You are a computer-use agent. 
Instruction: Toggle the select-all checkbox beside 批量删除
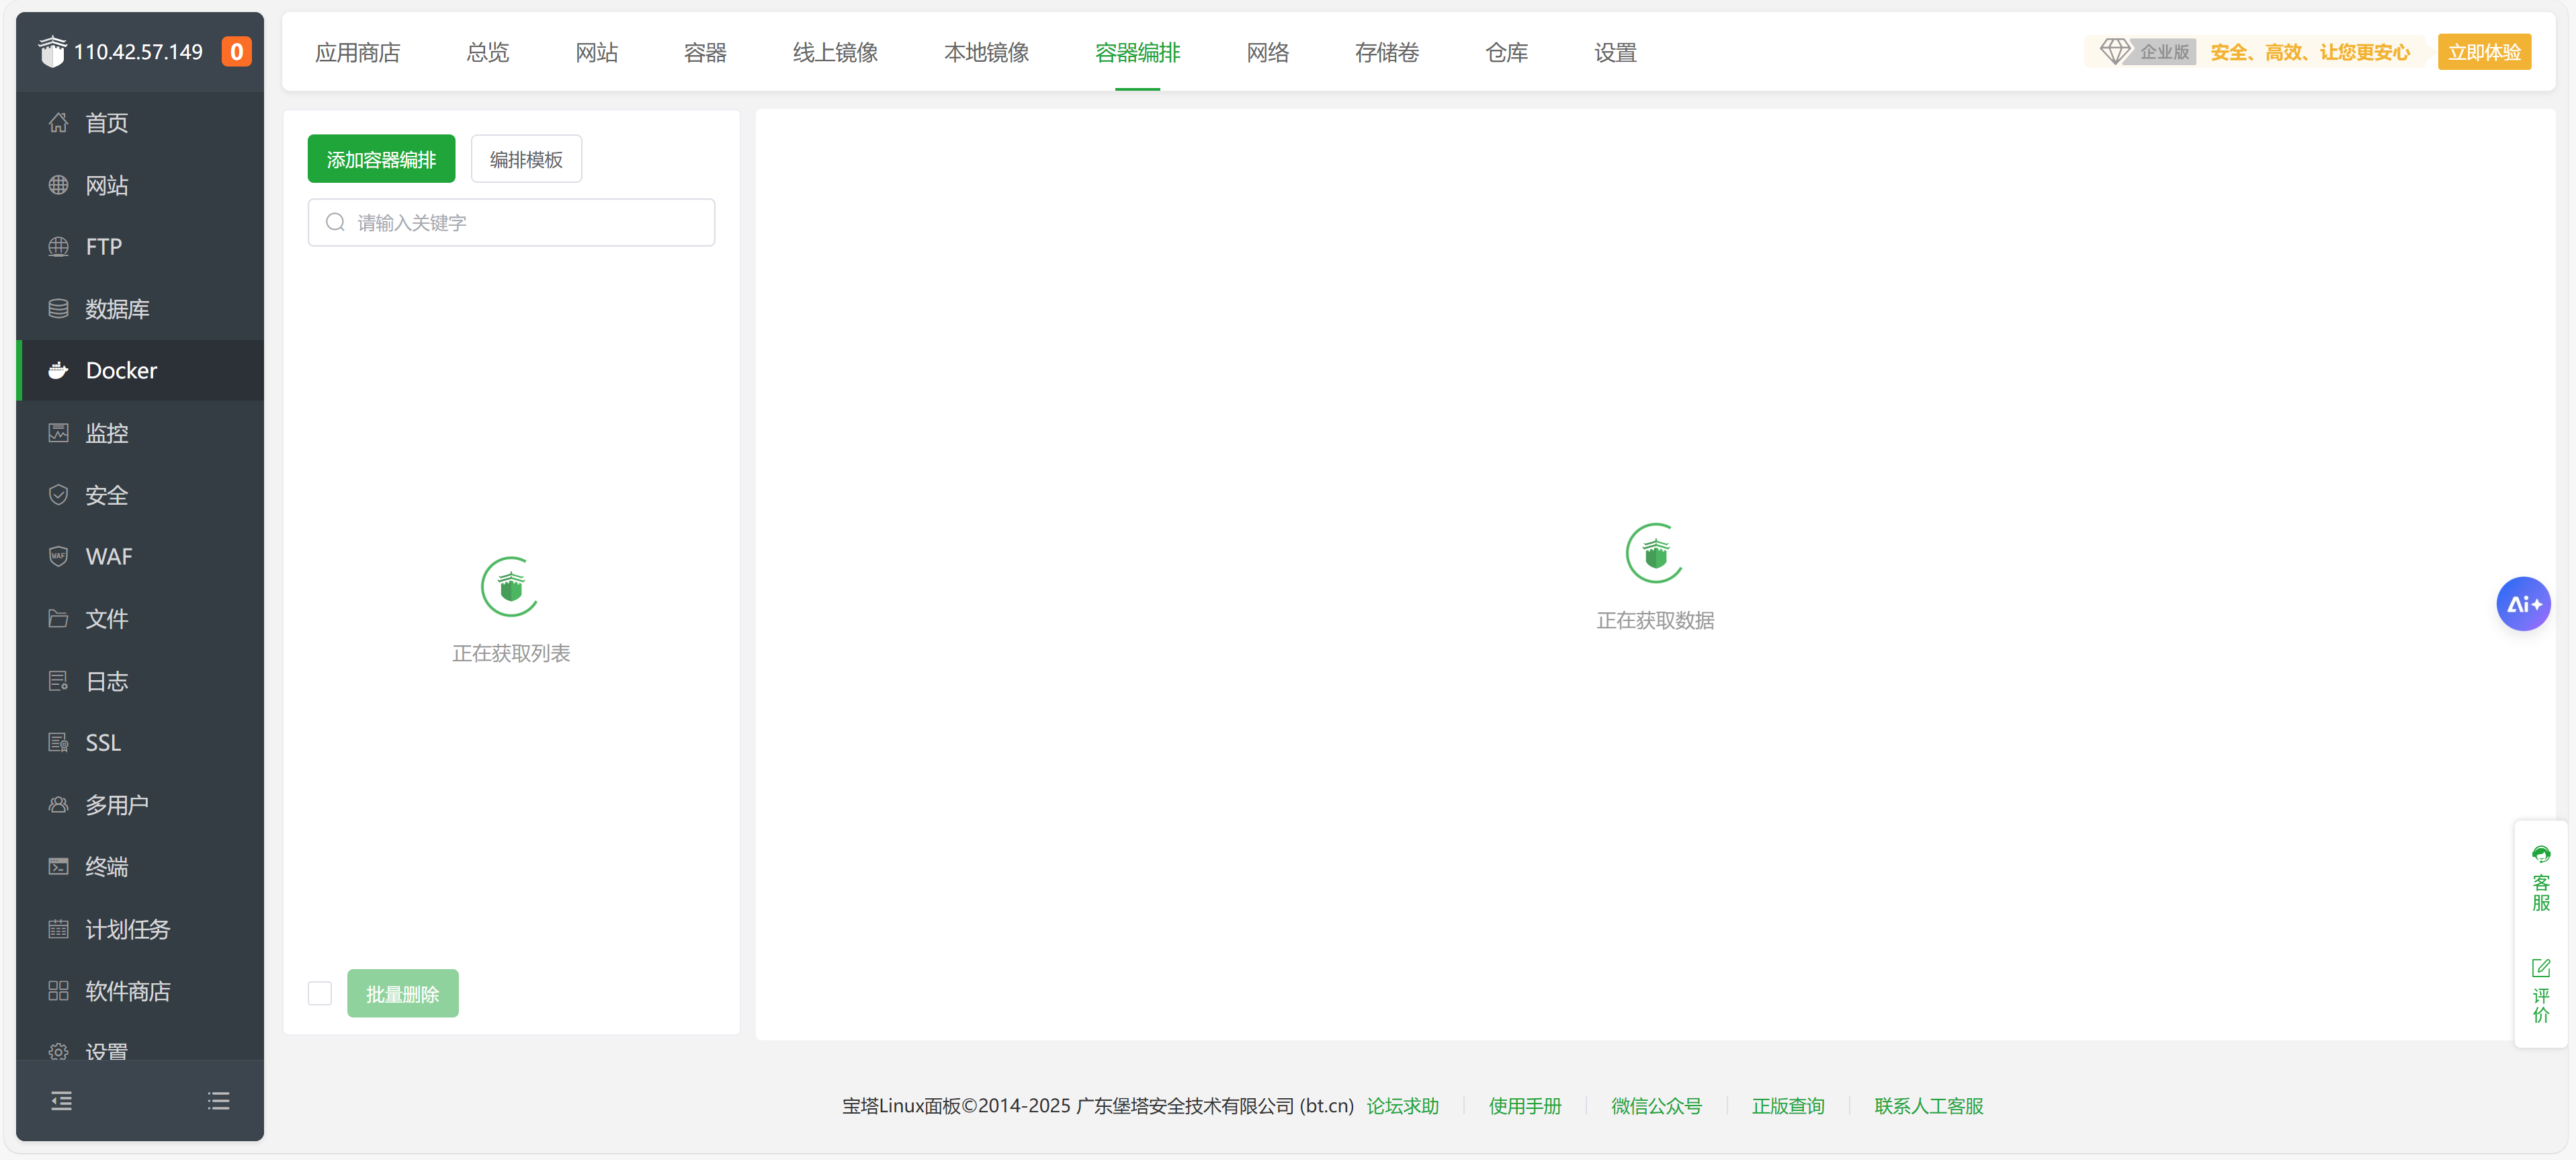(319, 993)
